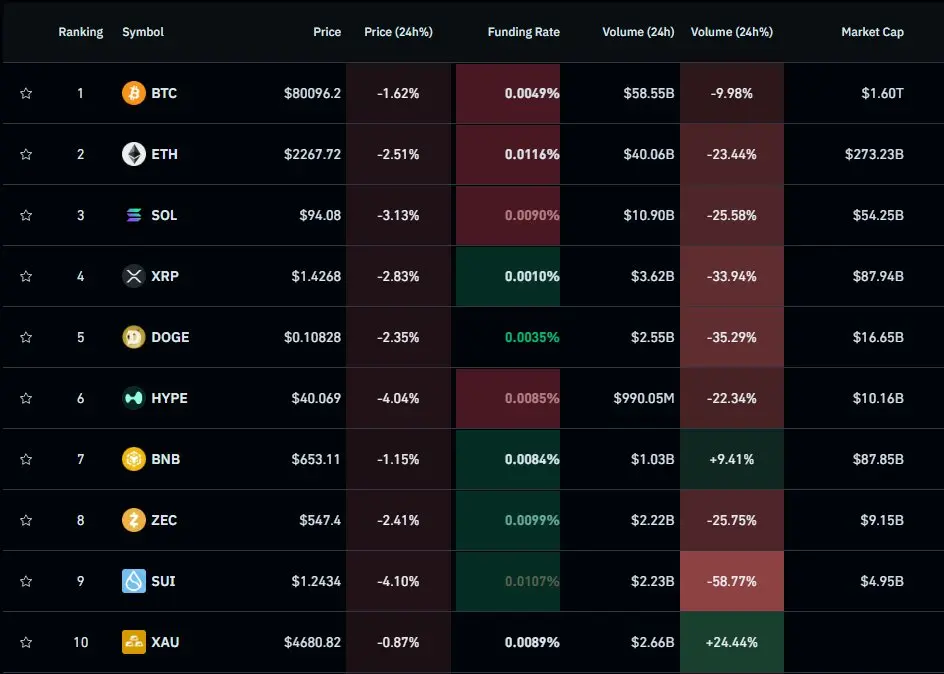This screenshot has height=674, width=944.
Task: Click the Solana coin icon
Action: click(134, 215)
